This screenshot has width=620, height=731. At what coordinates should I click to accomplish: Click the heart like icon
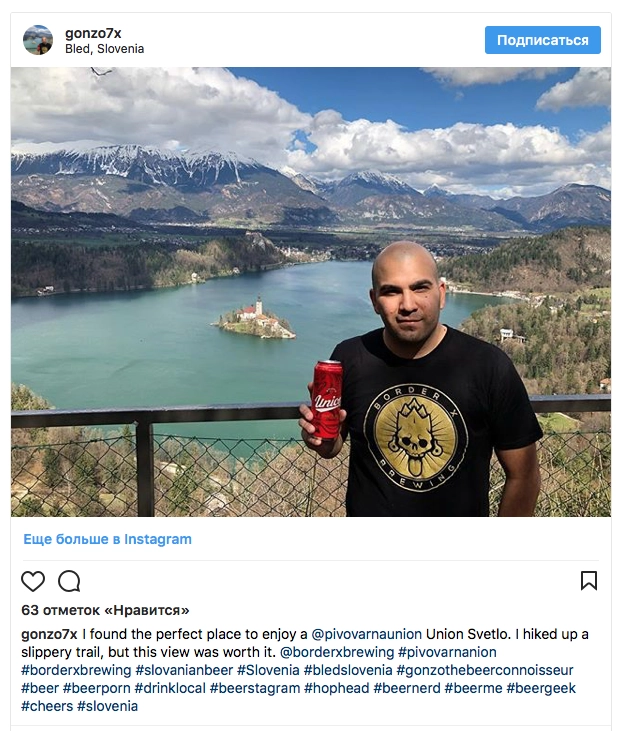33,581
